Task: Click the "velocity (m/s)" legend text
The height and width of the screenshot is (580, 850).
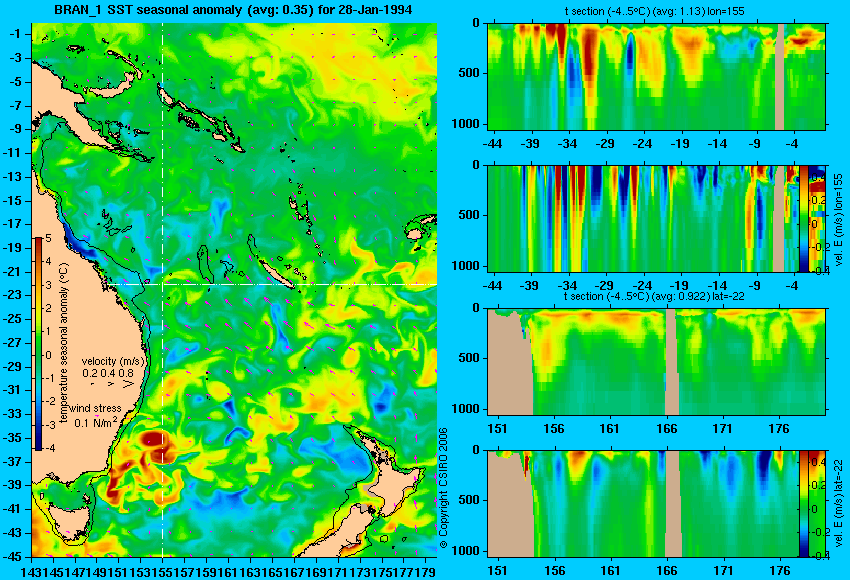Action: point(113,361)
